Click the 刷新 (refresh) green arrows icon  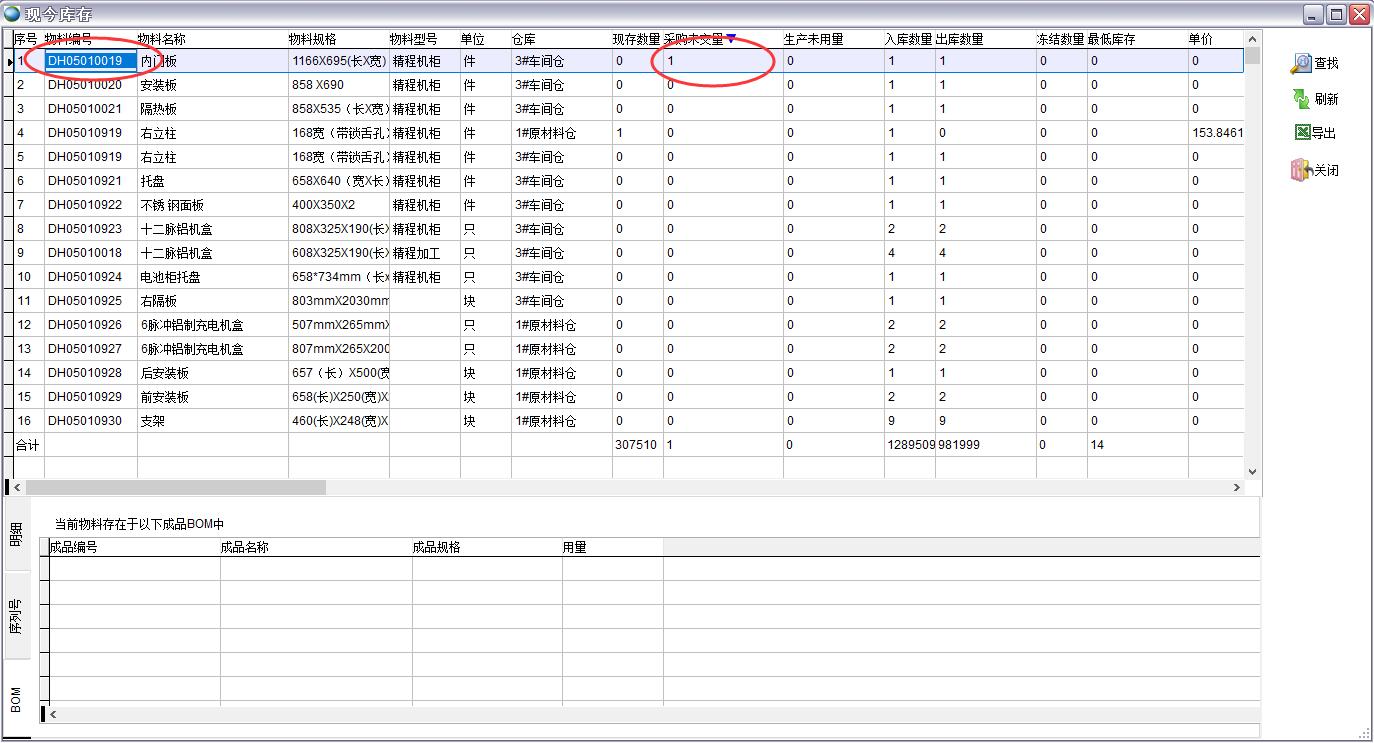point(1300,99)
